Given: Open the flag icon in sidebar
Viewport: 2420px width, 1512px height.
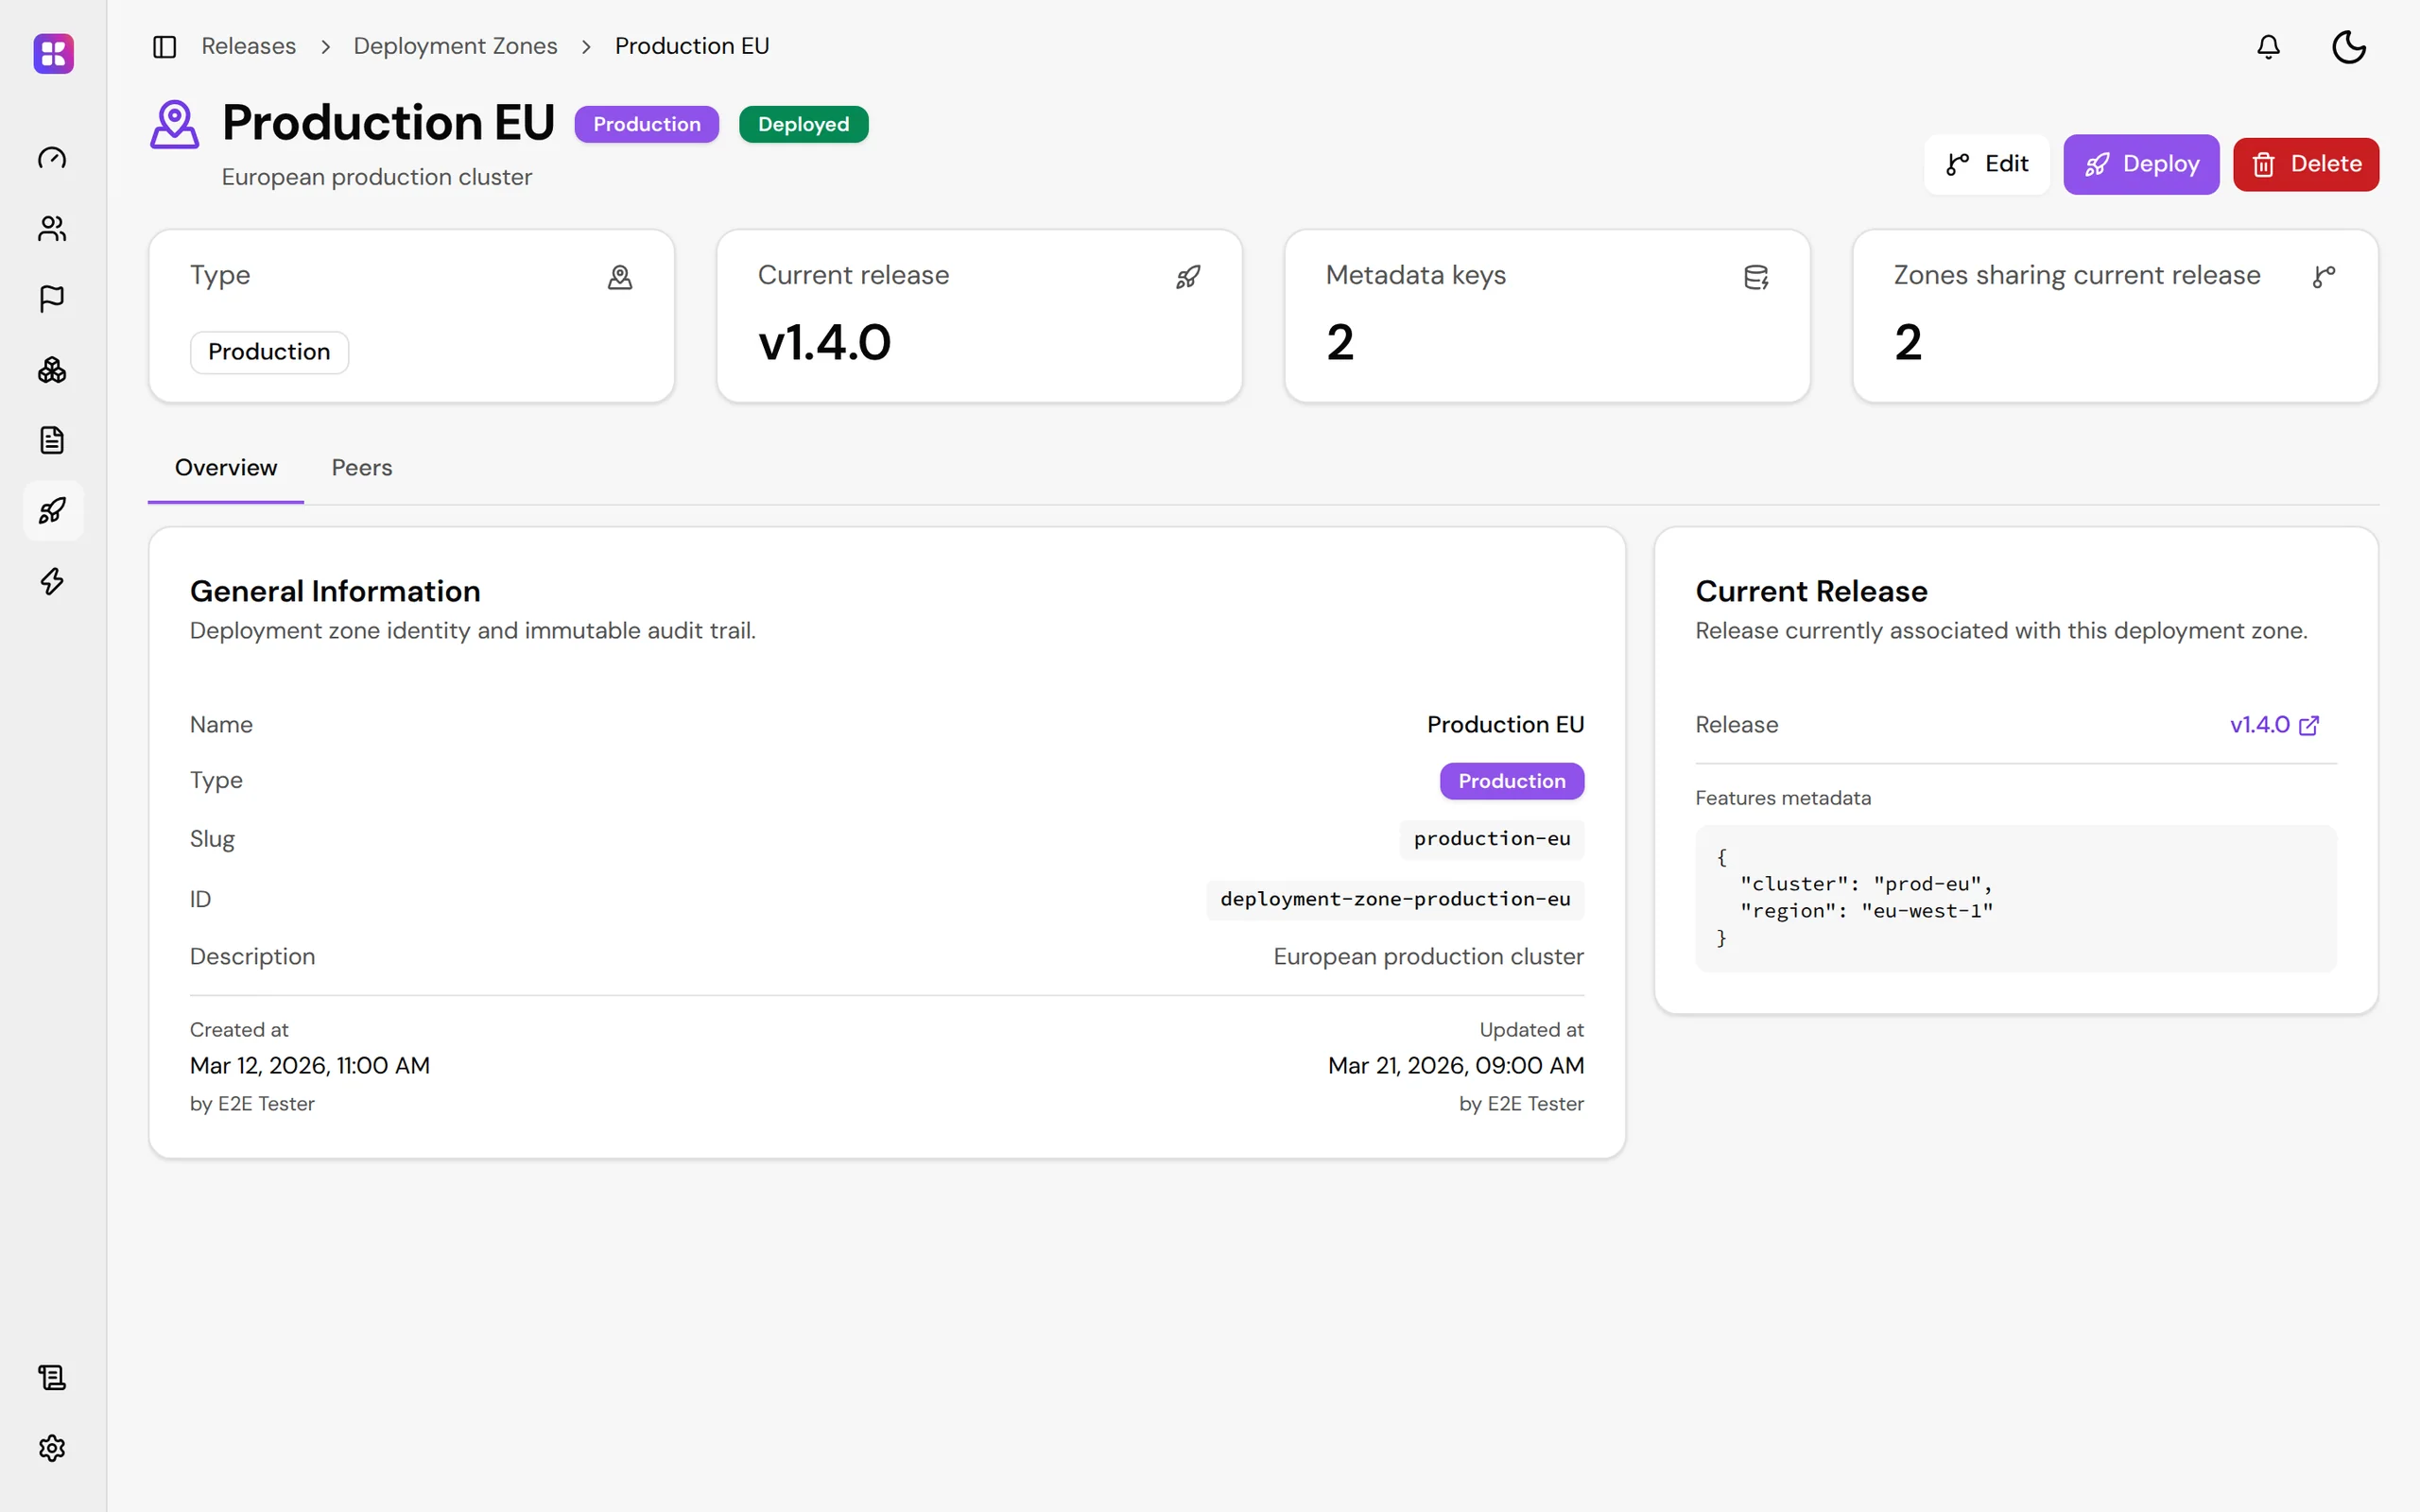Looking at the screenshot, I should [x=52, y=299].
